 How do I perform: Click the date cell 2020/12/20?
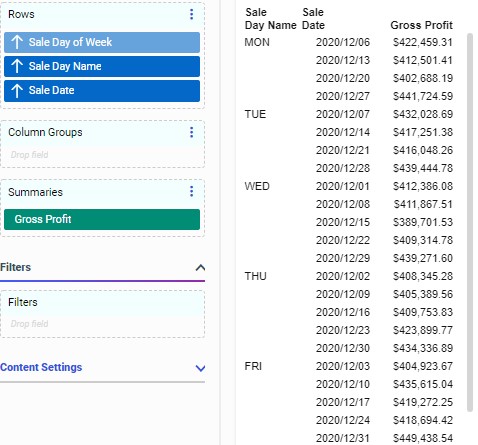[343, 78]
